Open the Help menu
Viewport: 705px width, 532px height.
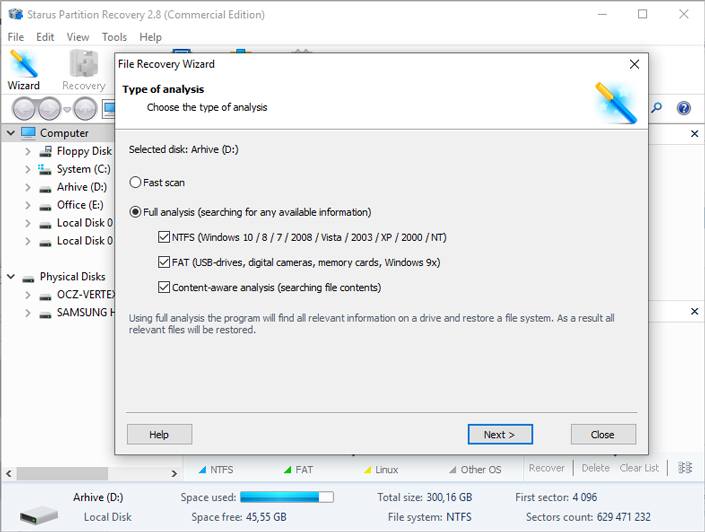[150, 37]
